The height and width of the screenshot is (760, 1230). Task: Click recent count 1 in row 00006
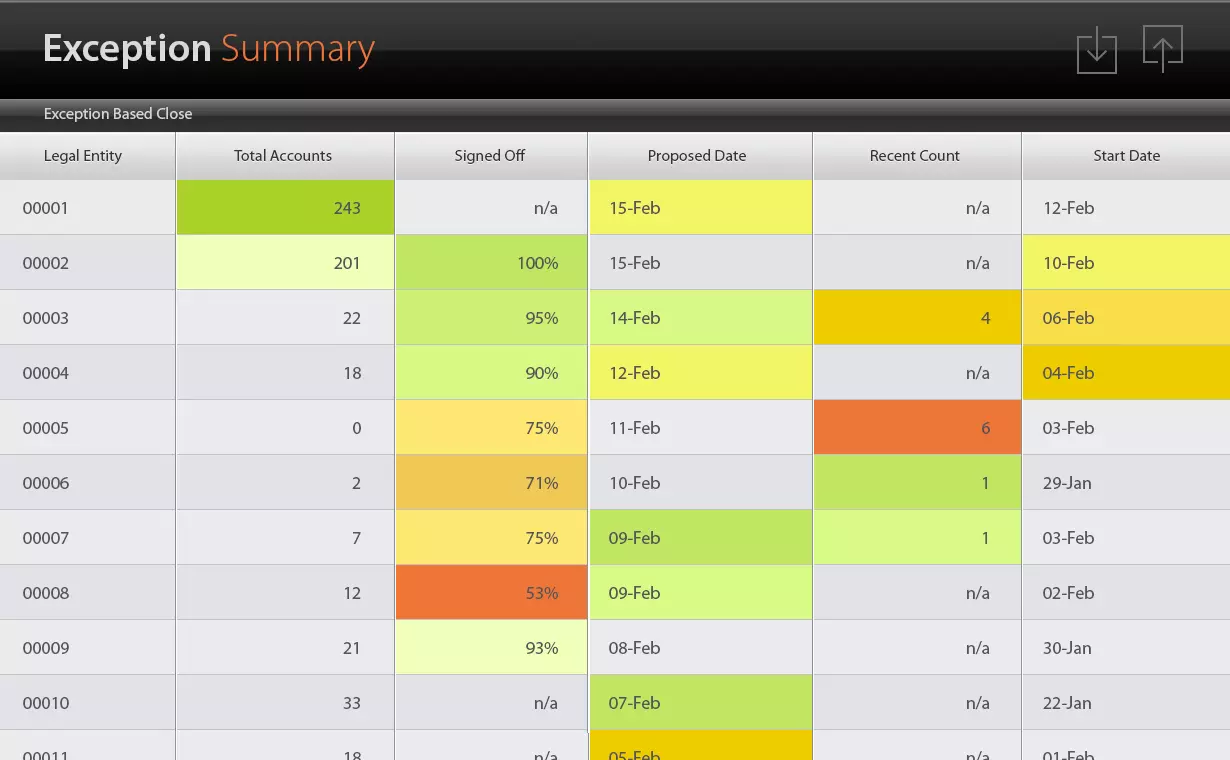(x=917, y=483)
